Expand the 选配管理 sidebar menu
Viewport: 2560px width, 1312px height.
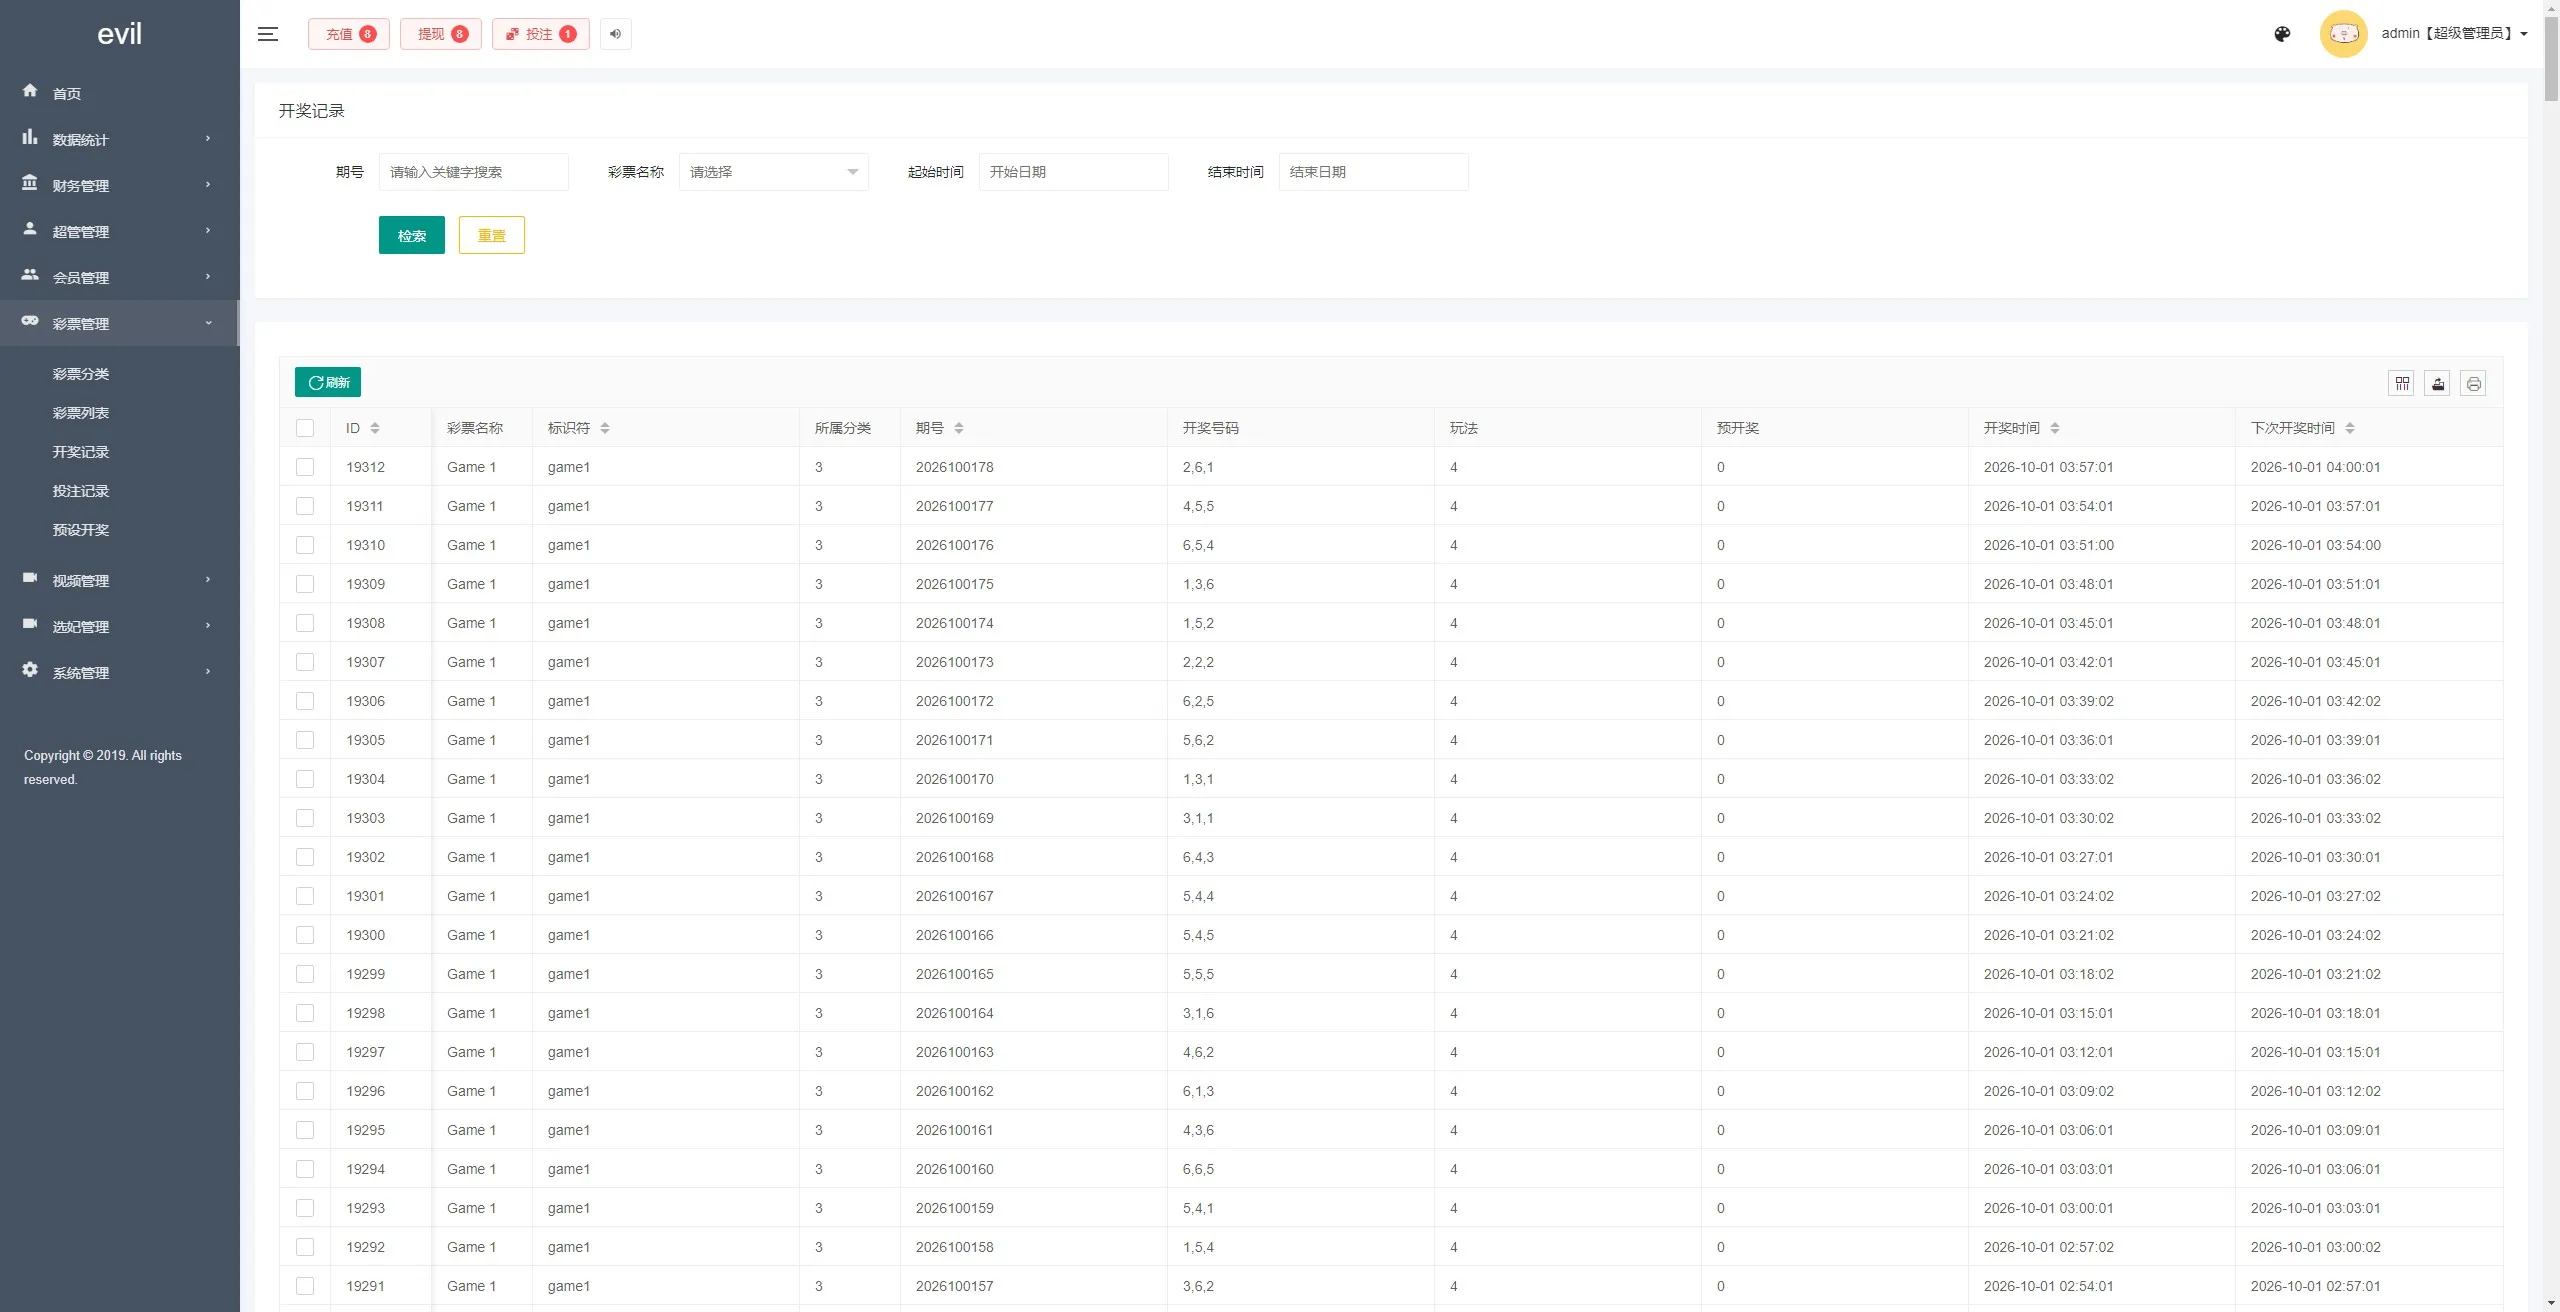pyautogui.click(x=120, y=626)
